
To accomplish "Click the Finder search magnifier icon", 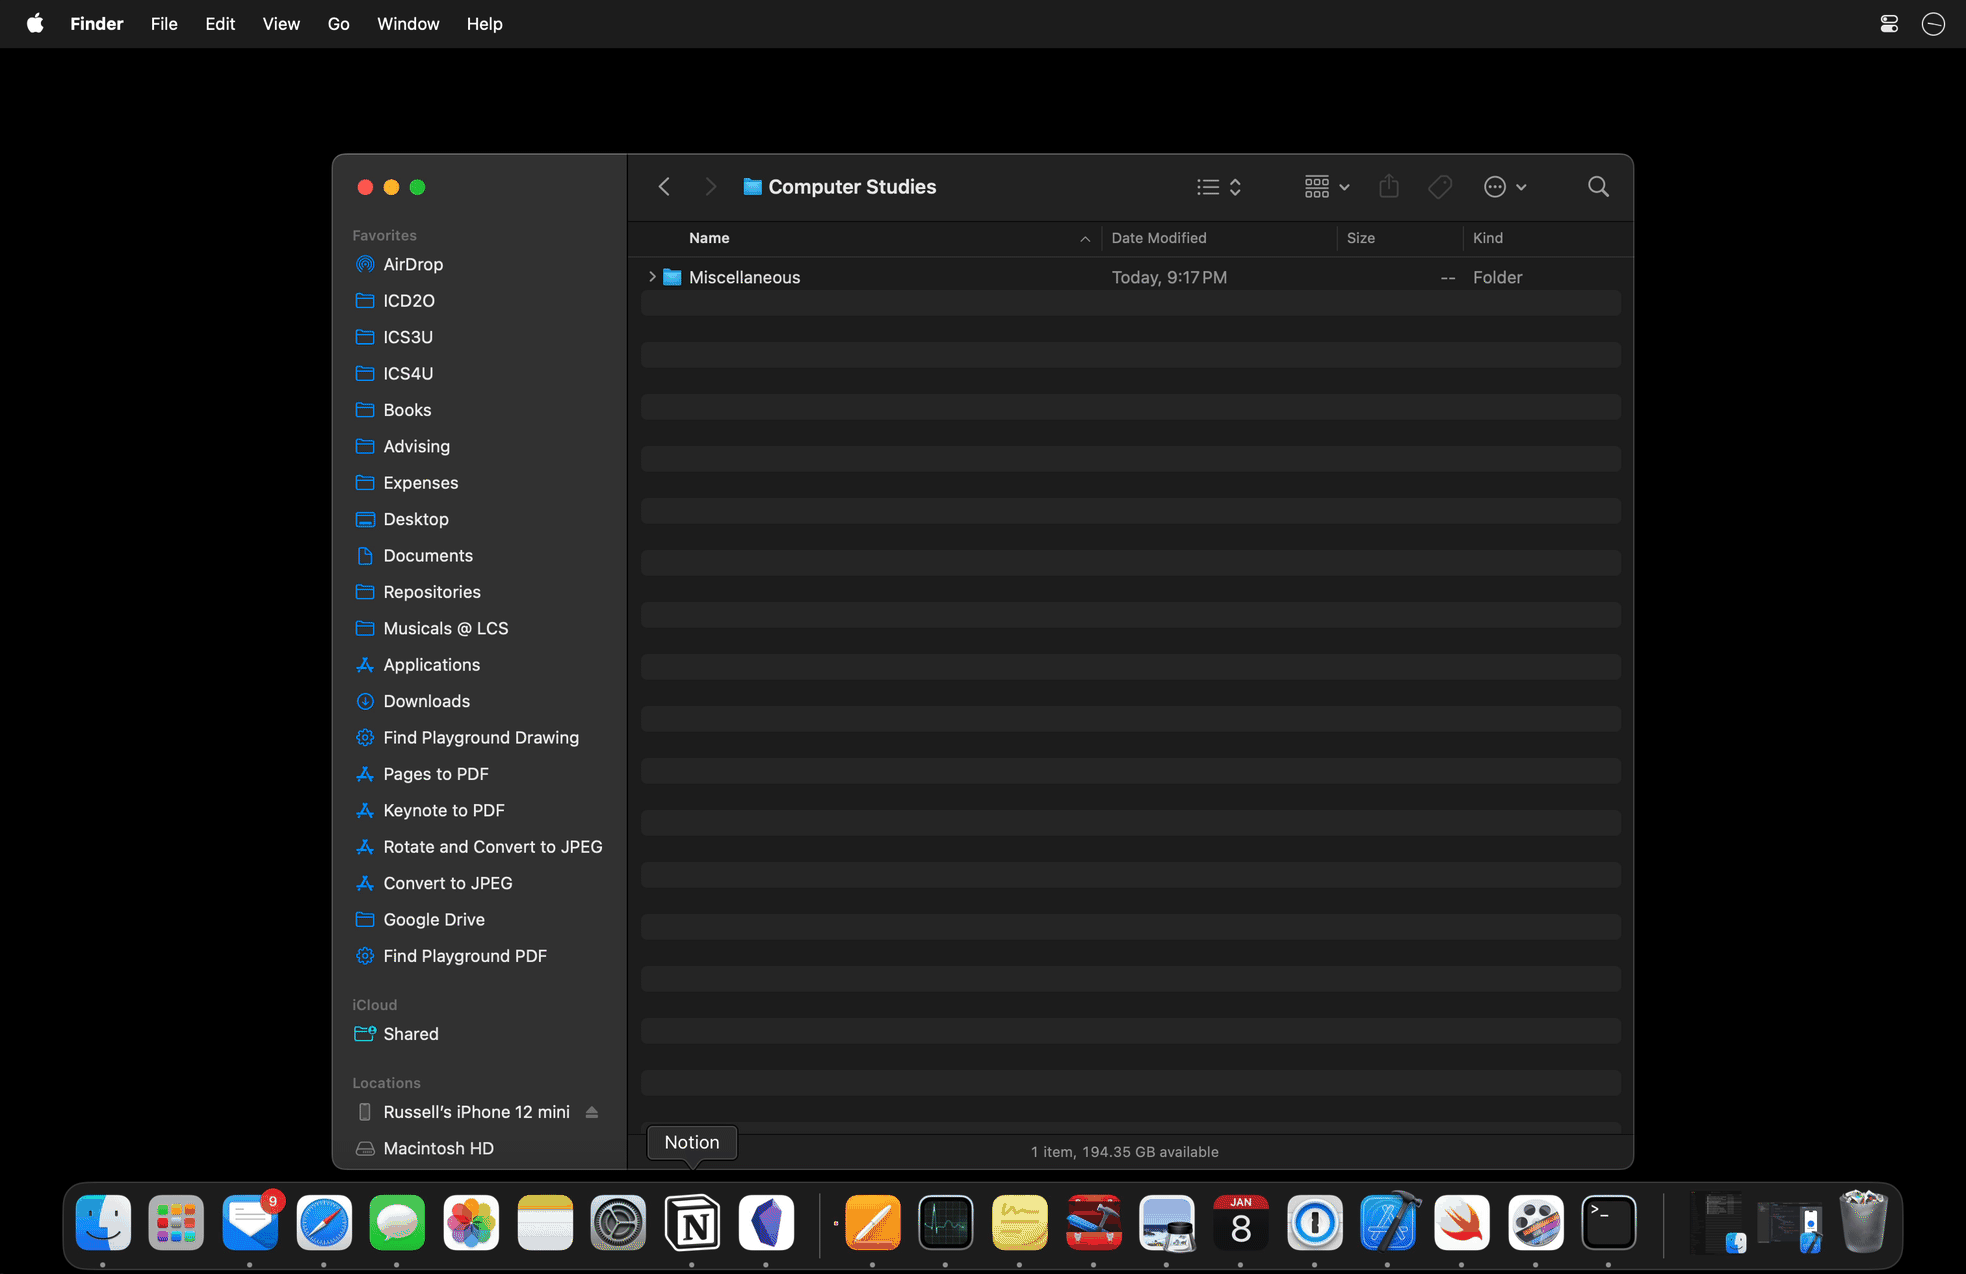I will 1598,187.
